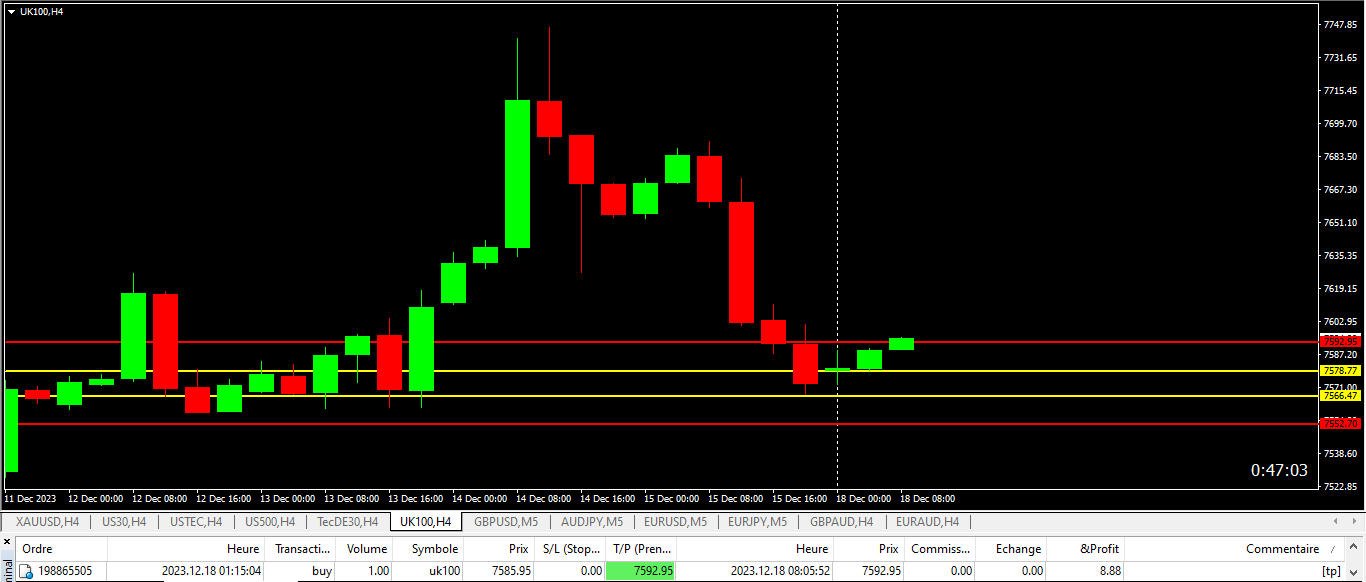This screenshot has height=582, width=1366.
Task: Click the order icon beside 198865505
Action: pos(26,571)
